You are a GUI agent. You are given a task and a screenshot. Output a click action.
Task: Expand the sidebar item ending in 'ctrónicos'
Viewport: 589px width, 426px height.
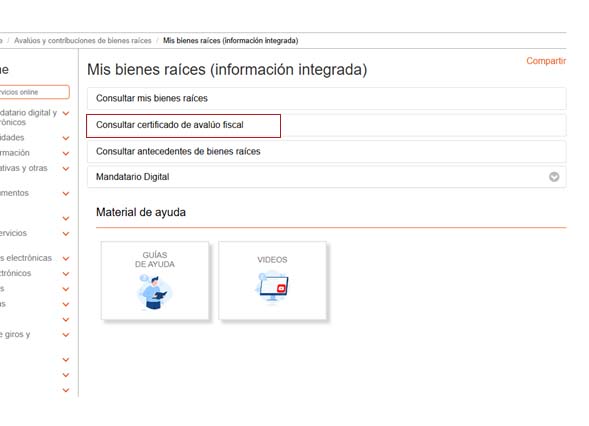pos(66,273)
